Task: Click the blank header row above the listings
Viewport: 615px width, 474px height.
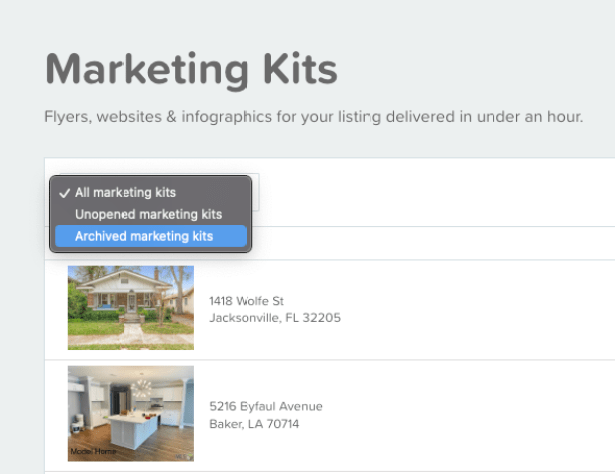Action: tap(431, 243)
